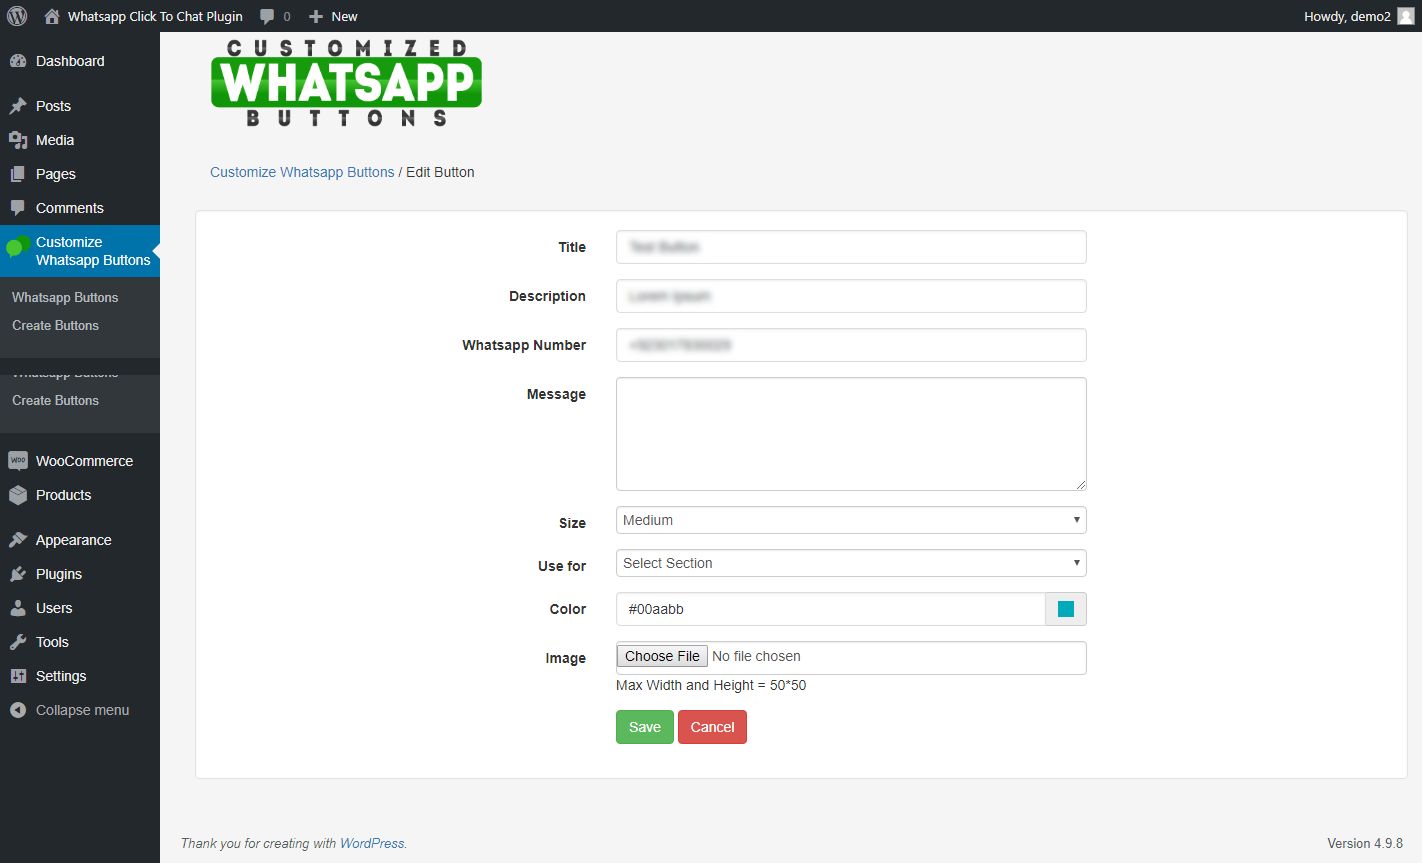Viewport: 1422px width, 863px height.
Task: Open the teal color picker swatch
Action: [1066, 609]
